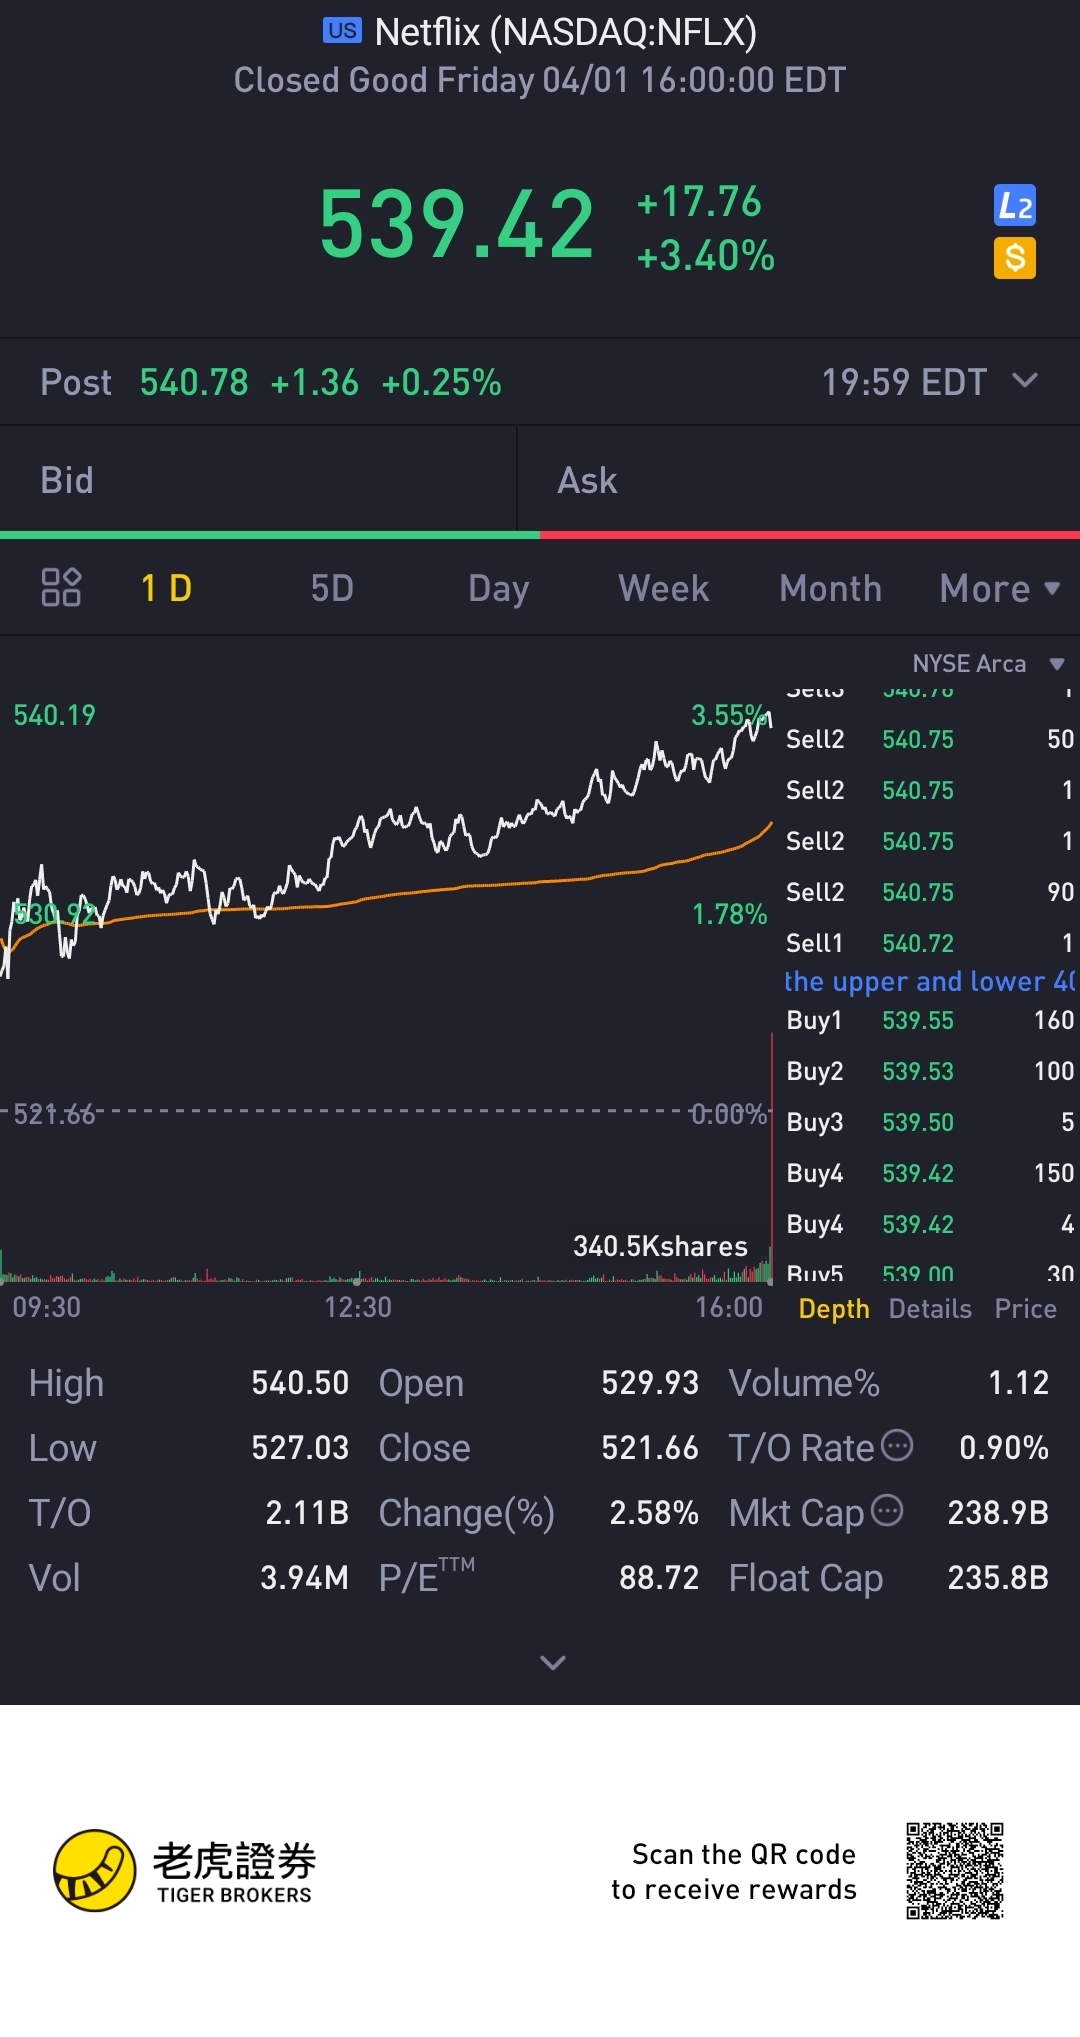Viewport: 1080px width, 2037px height.
Task: Tap the 340.5Kshares volume label
Action: 660,1246
